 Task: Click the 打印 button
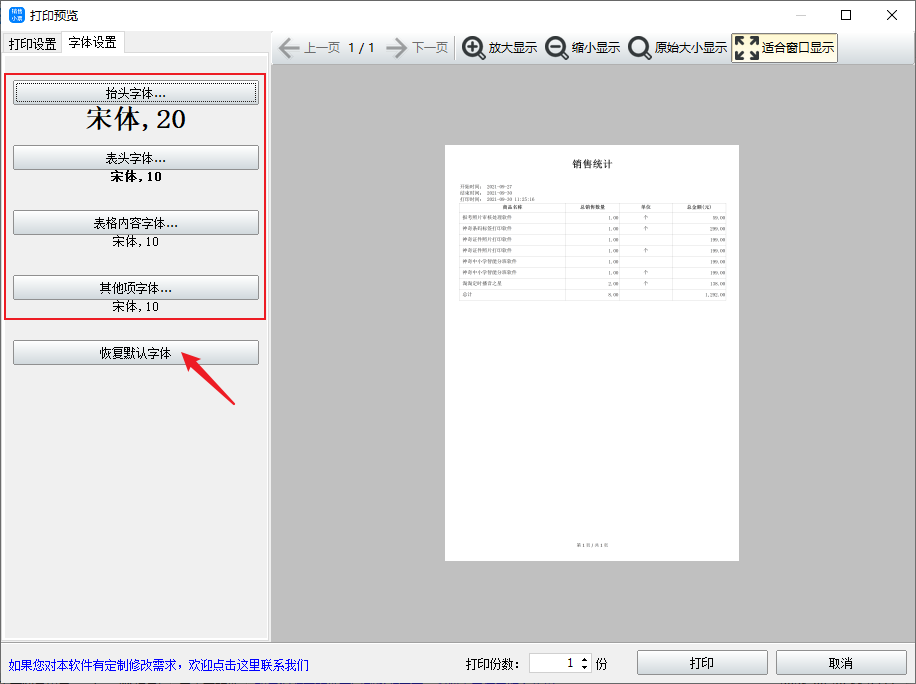tap(702, 663)
